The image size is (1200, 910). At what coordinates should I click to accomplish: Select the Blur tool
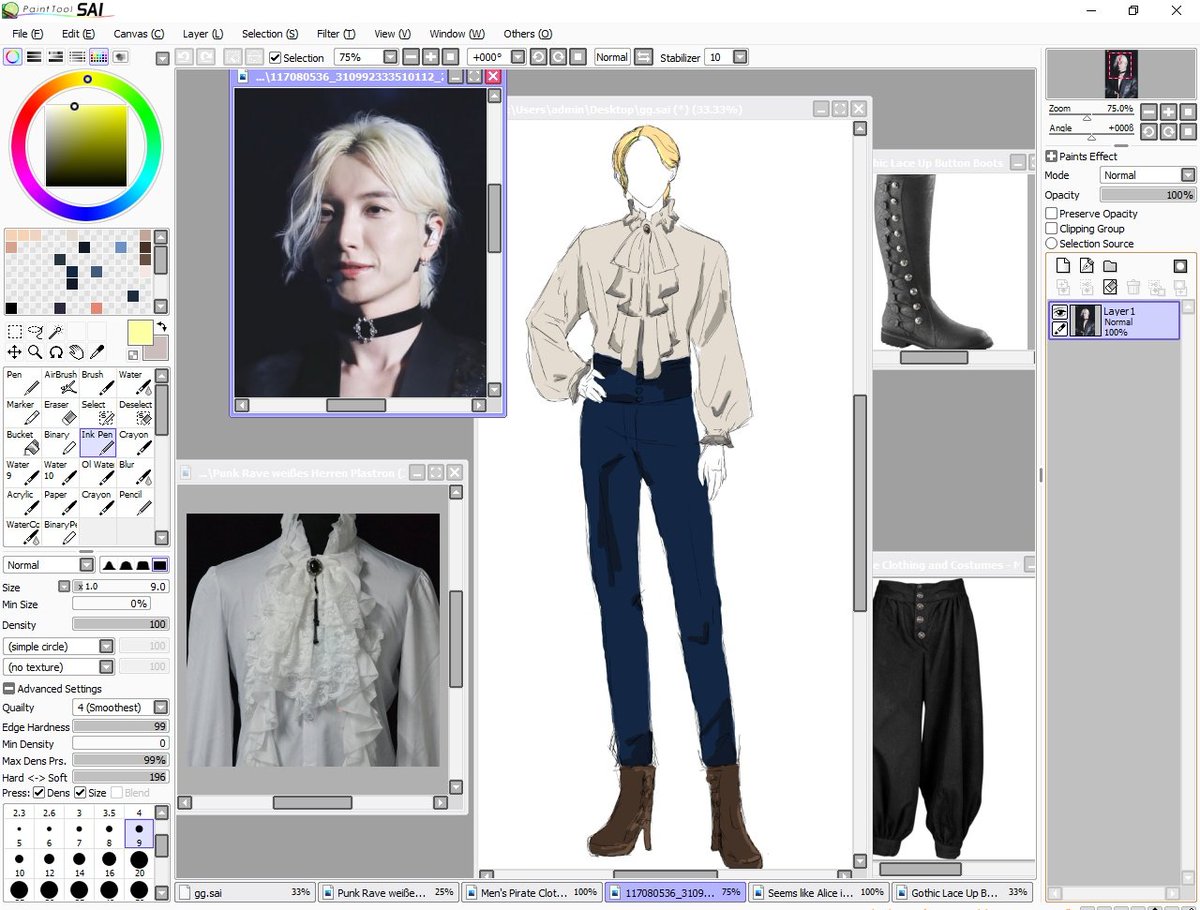pos(135,472)
